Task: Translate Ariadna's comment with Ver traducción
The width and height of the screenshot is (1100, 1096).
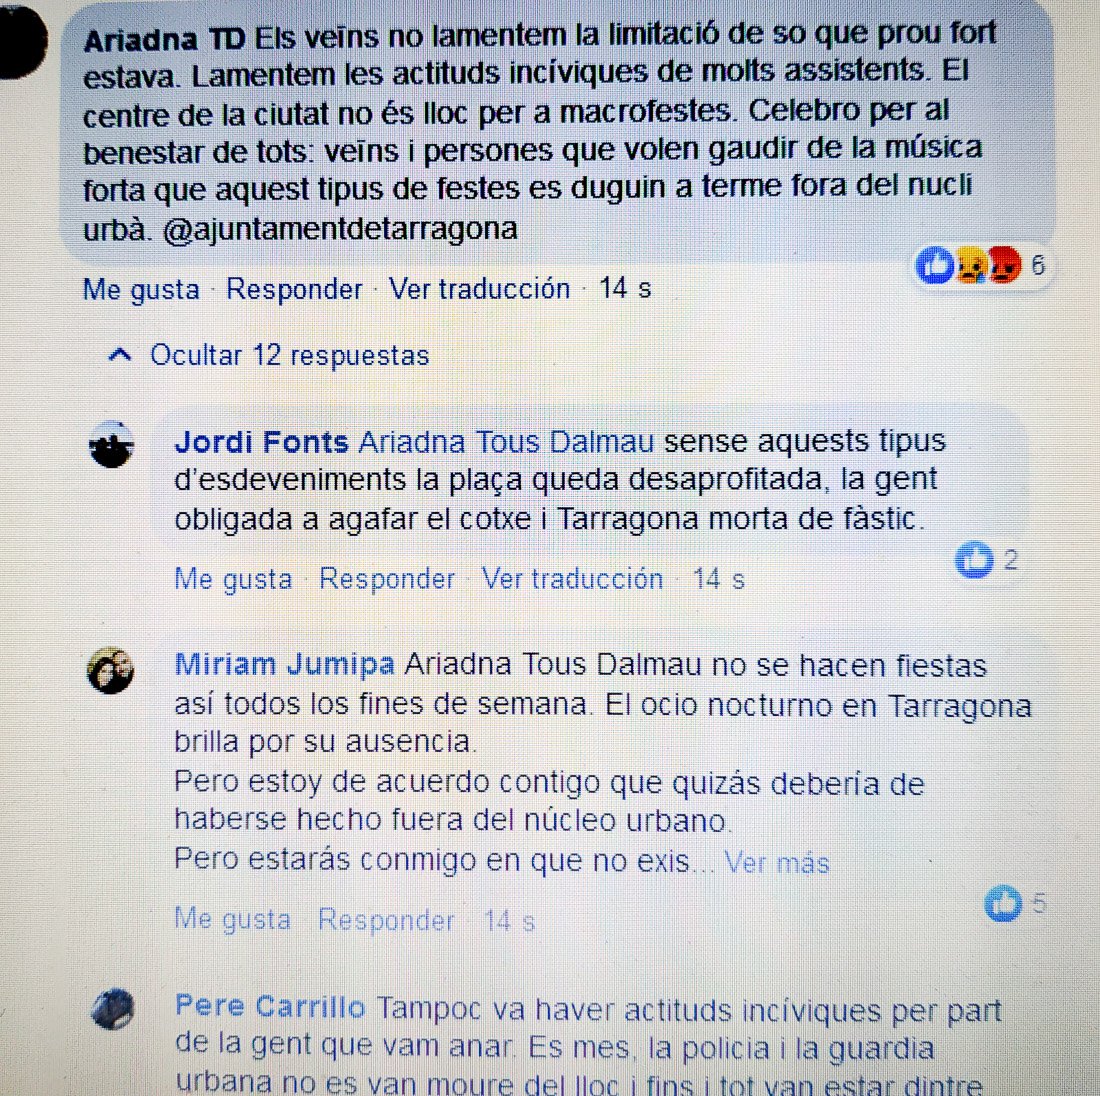Action: (479, 288)
